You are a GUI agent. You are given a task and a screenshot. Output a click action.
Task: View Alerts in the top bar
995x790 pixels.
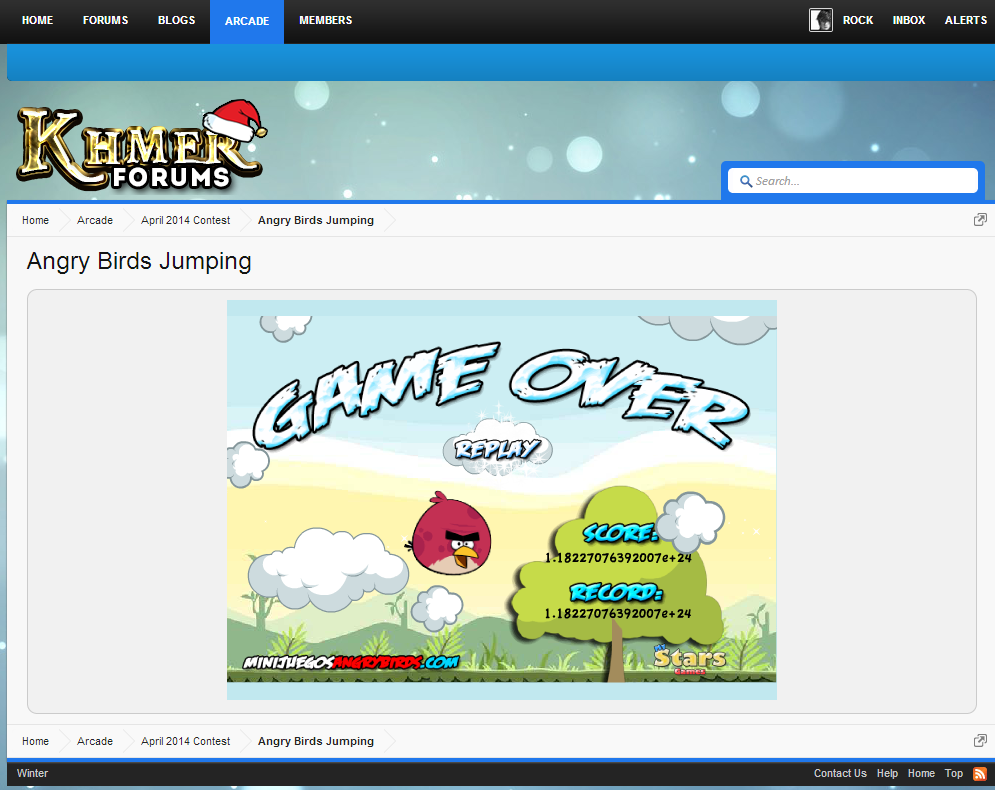(965, 20)
